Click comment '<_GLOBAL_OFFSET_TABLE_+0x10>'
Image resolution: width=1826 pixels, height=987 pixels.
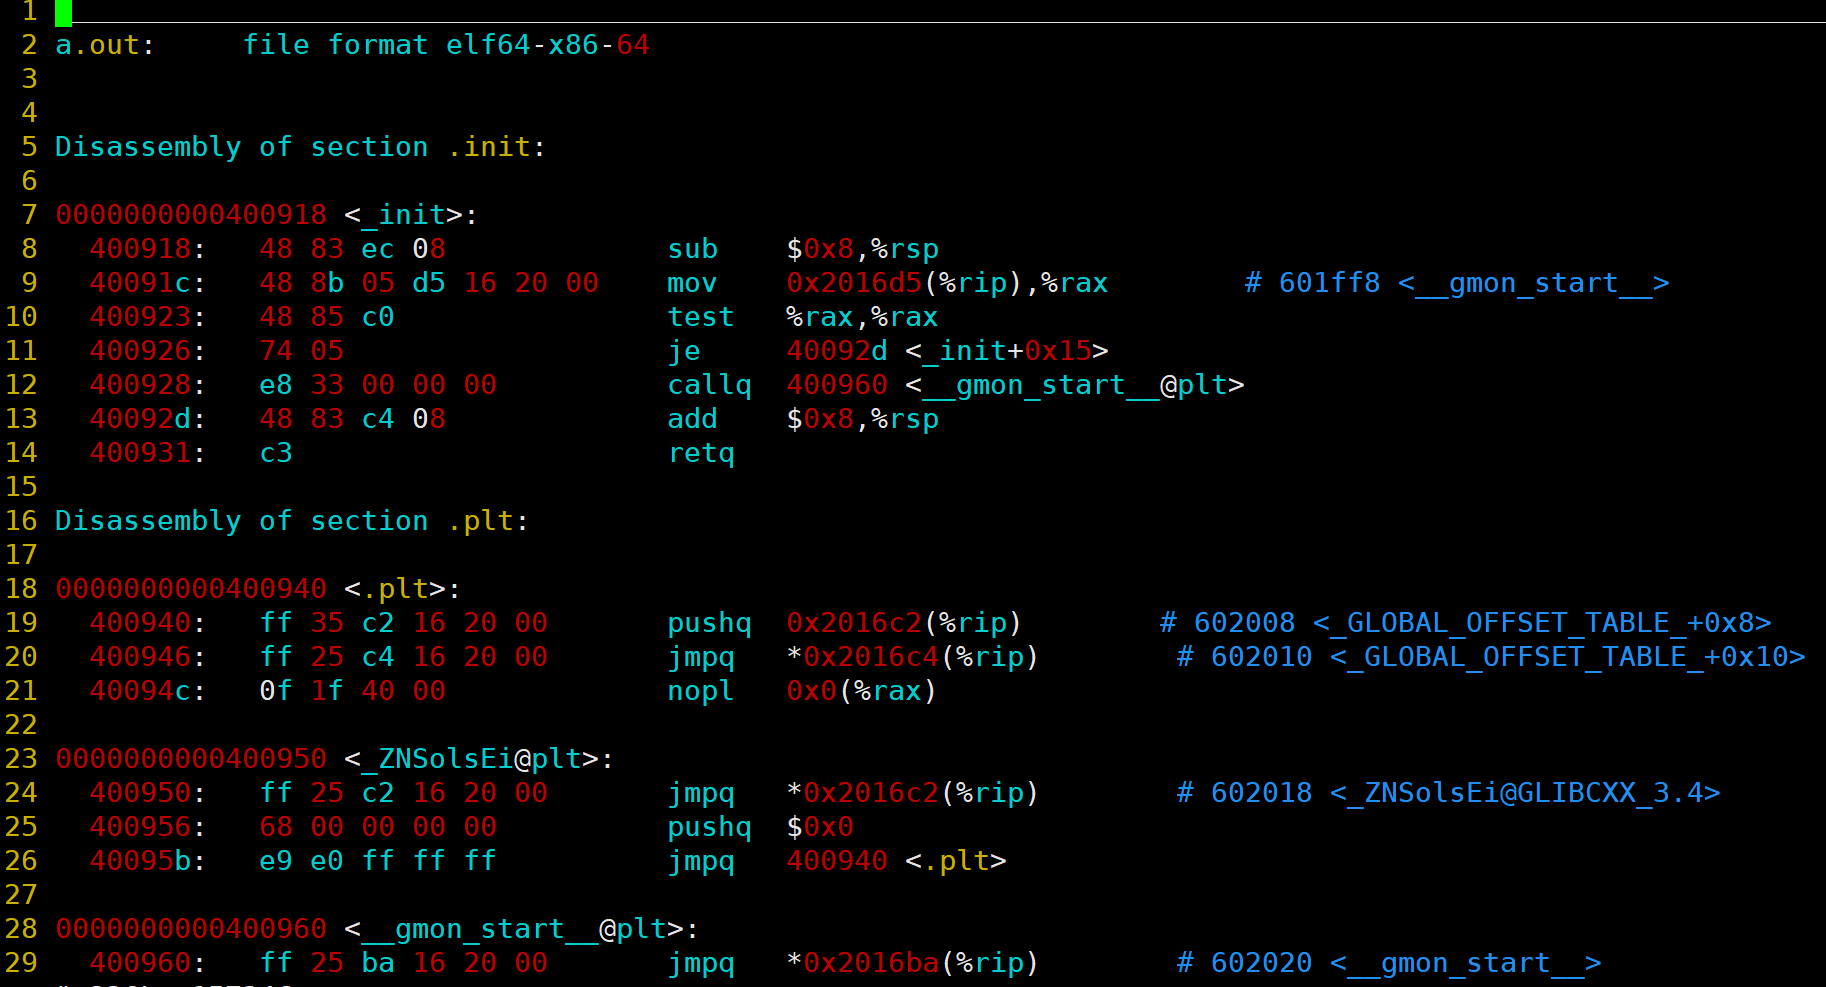point(1567,657)
